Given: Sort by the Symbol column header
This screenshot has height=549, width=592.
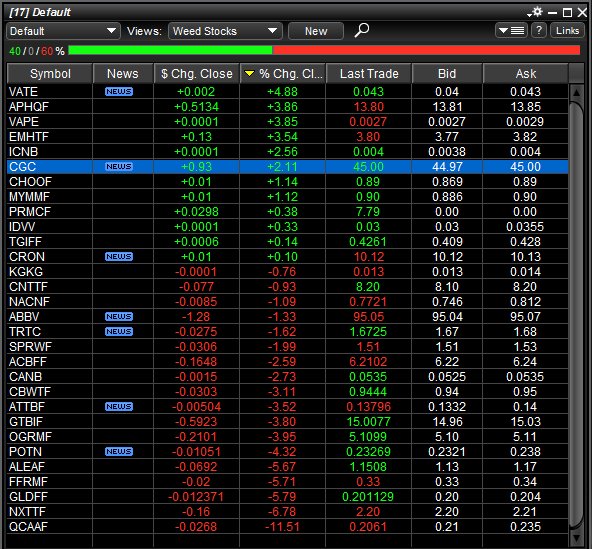Looking at the screenshot, I should pos(50,74).
